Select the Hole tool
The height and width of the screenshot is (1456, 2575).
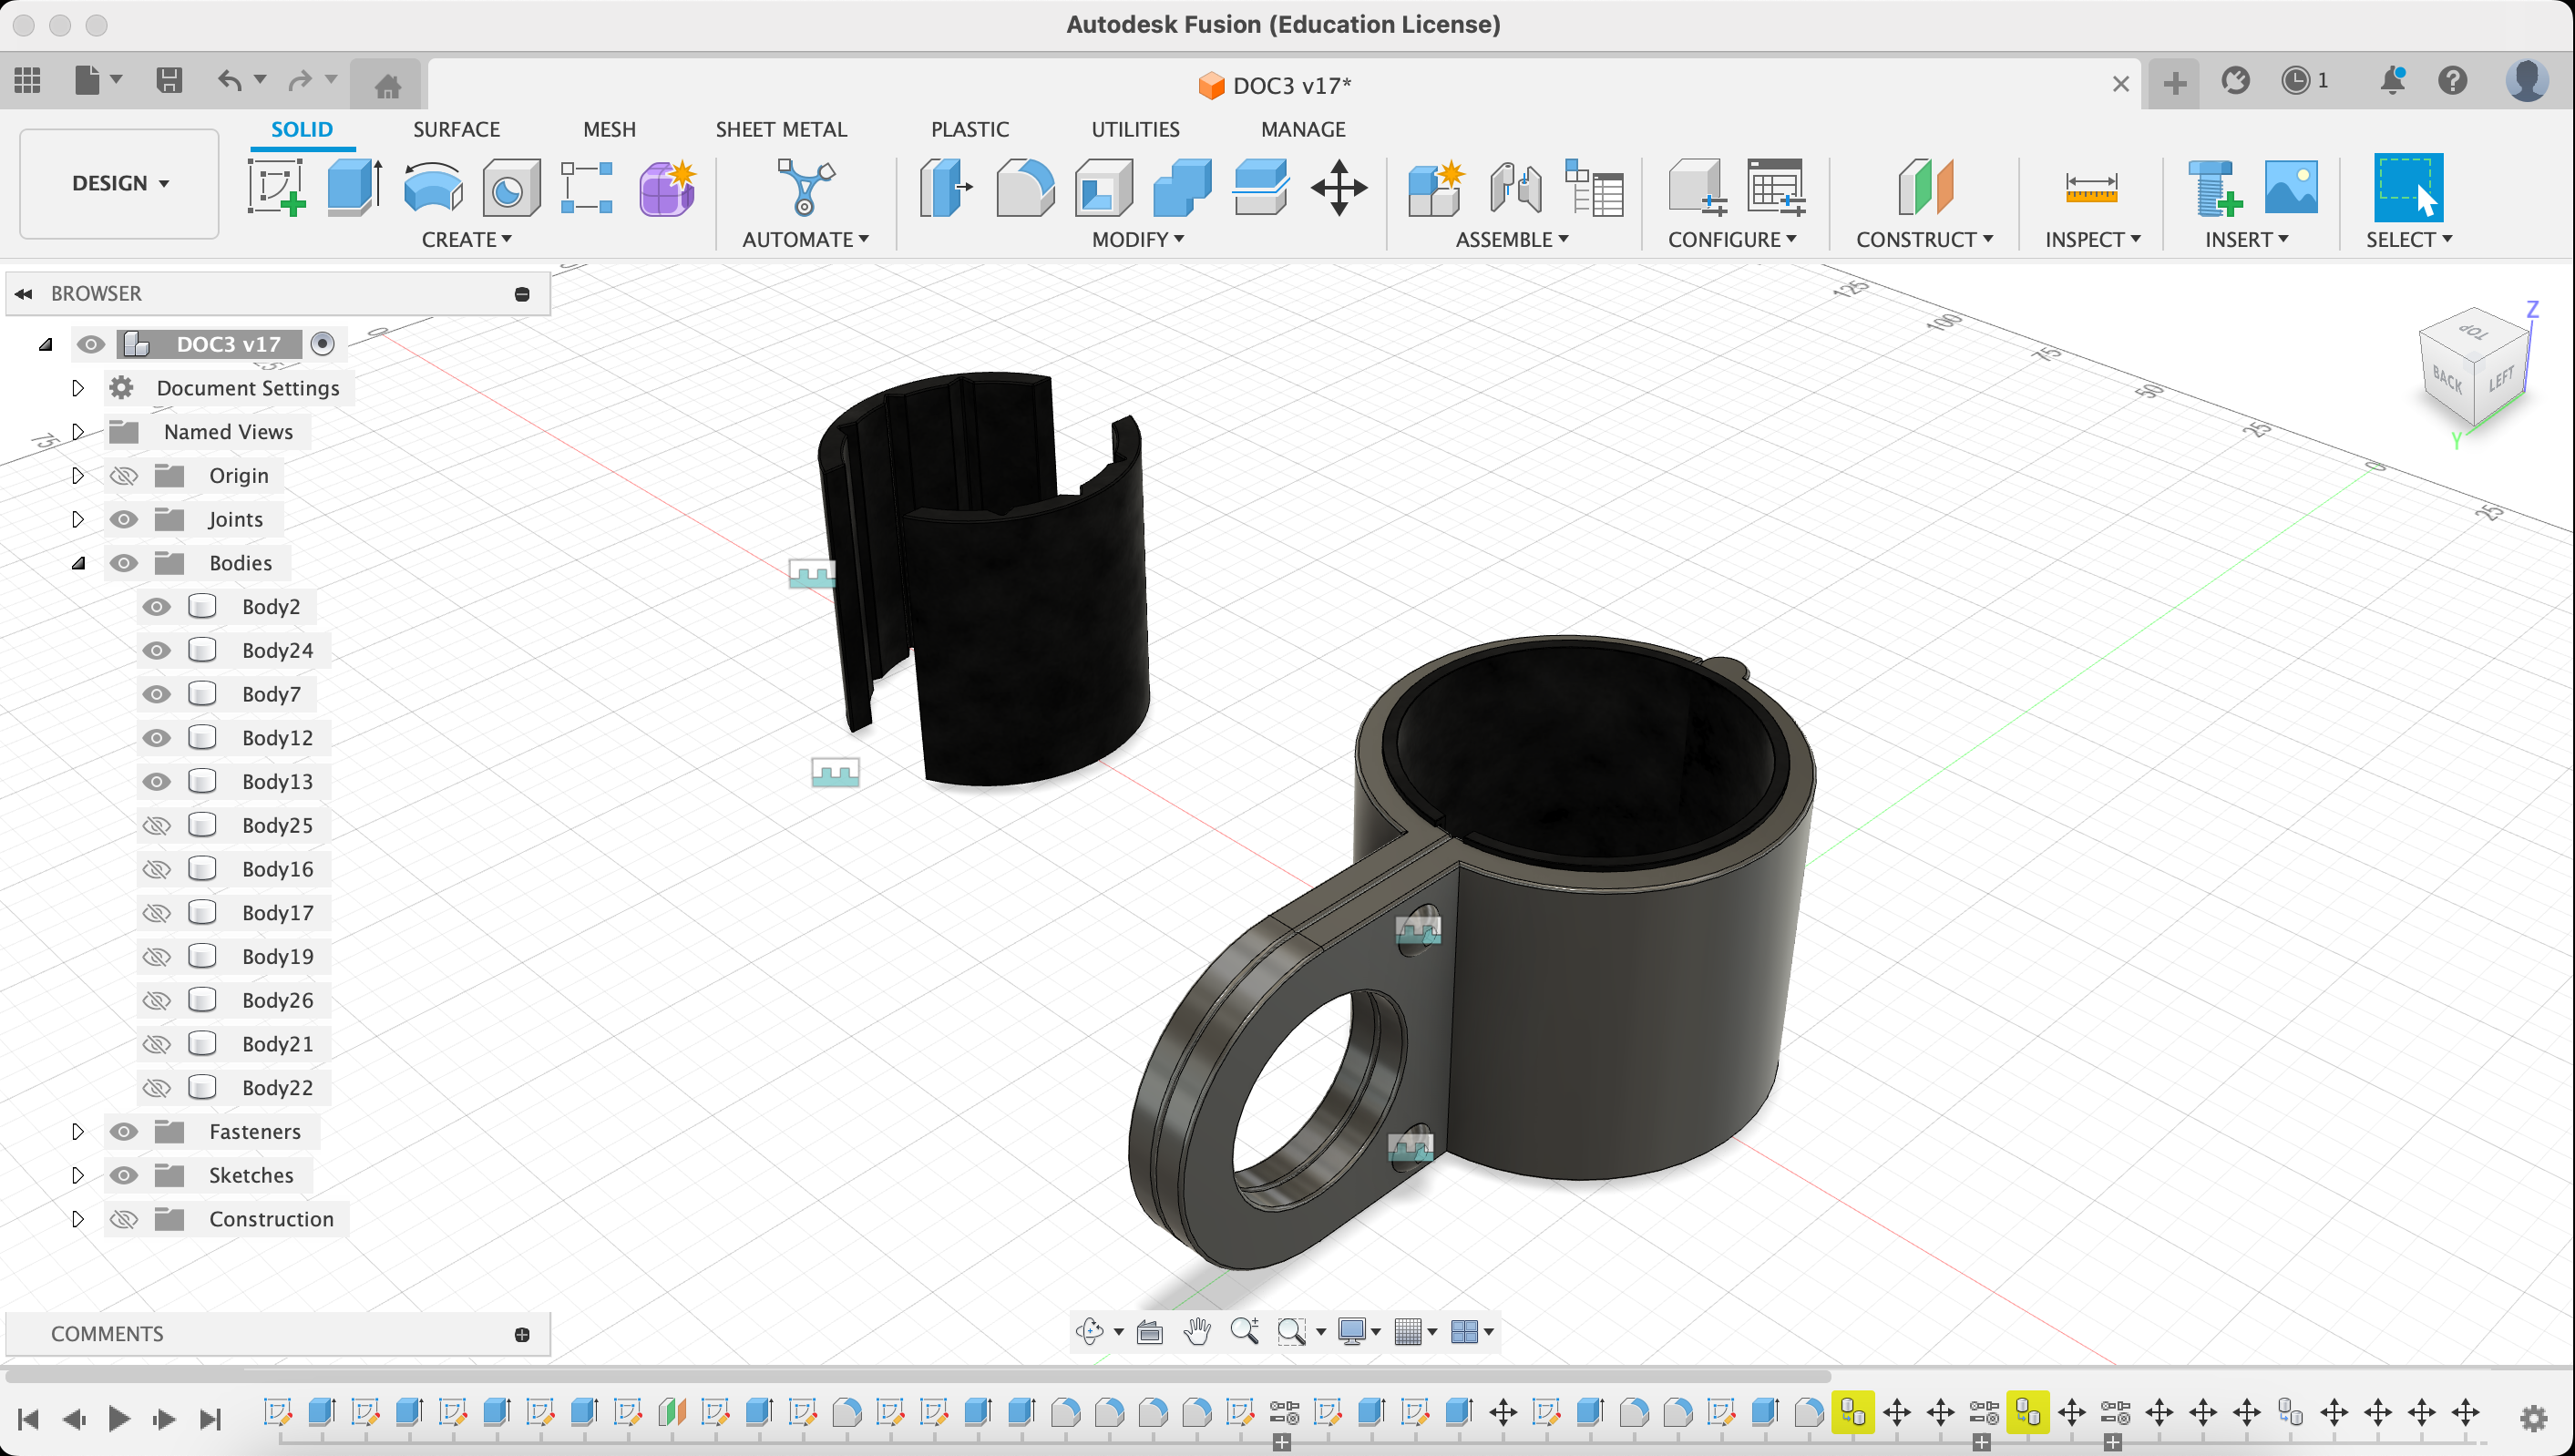511,187
